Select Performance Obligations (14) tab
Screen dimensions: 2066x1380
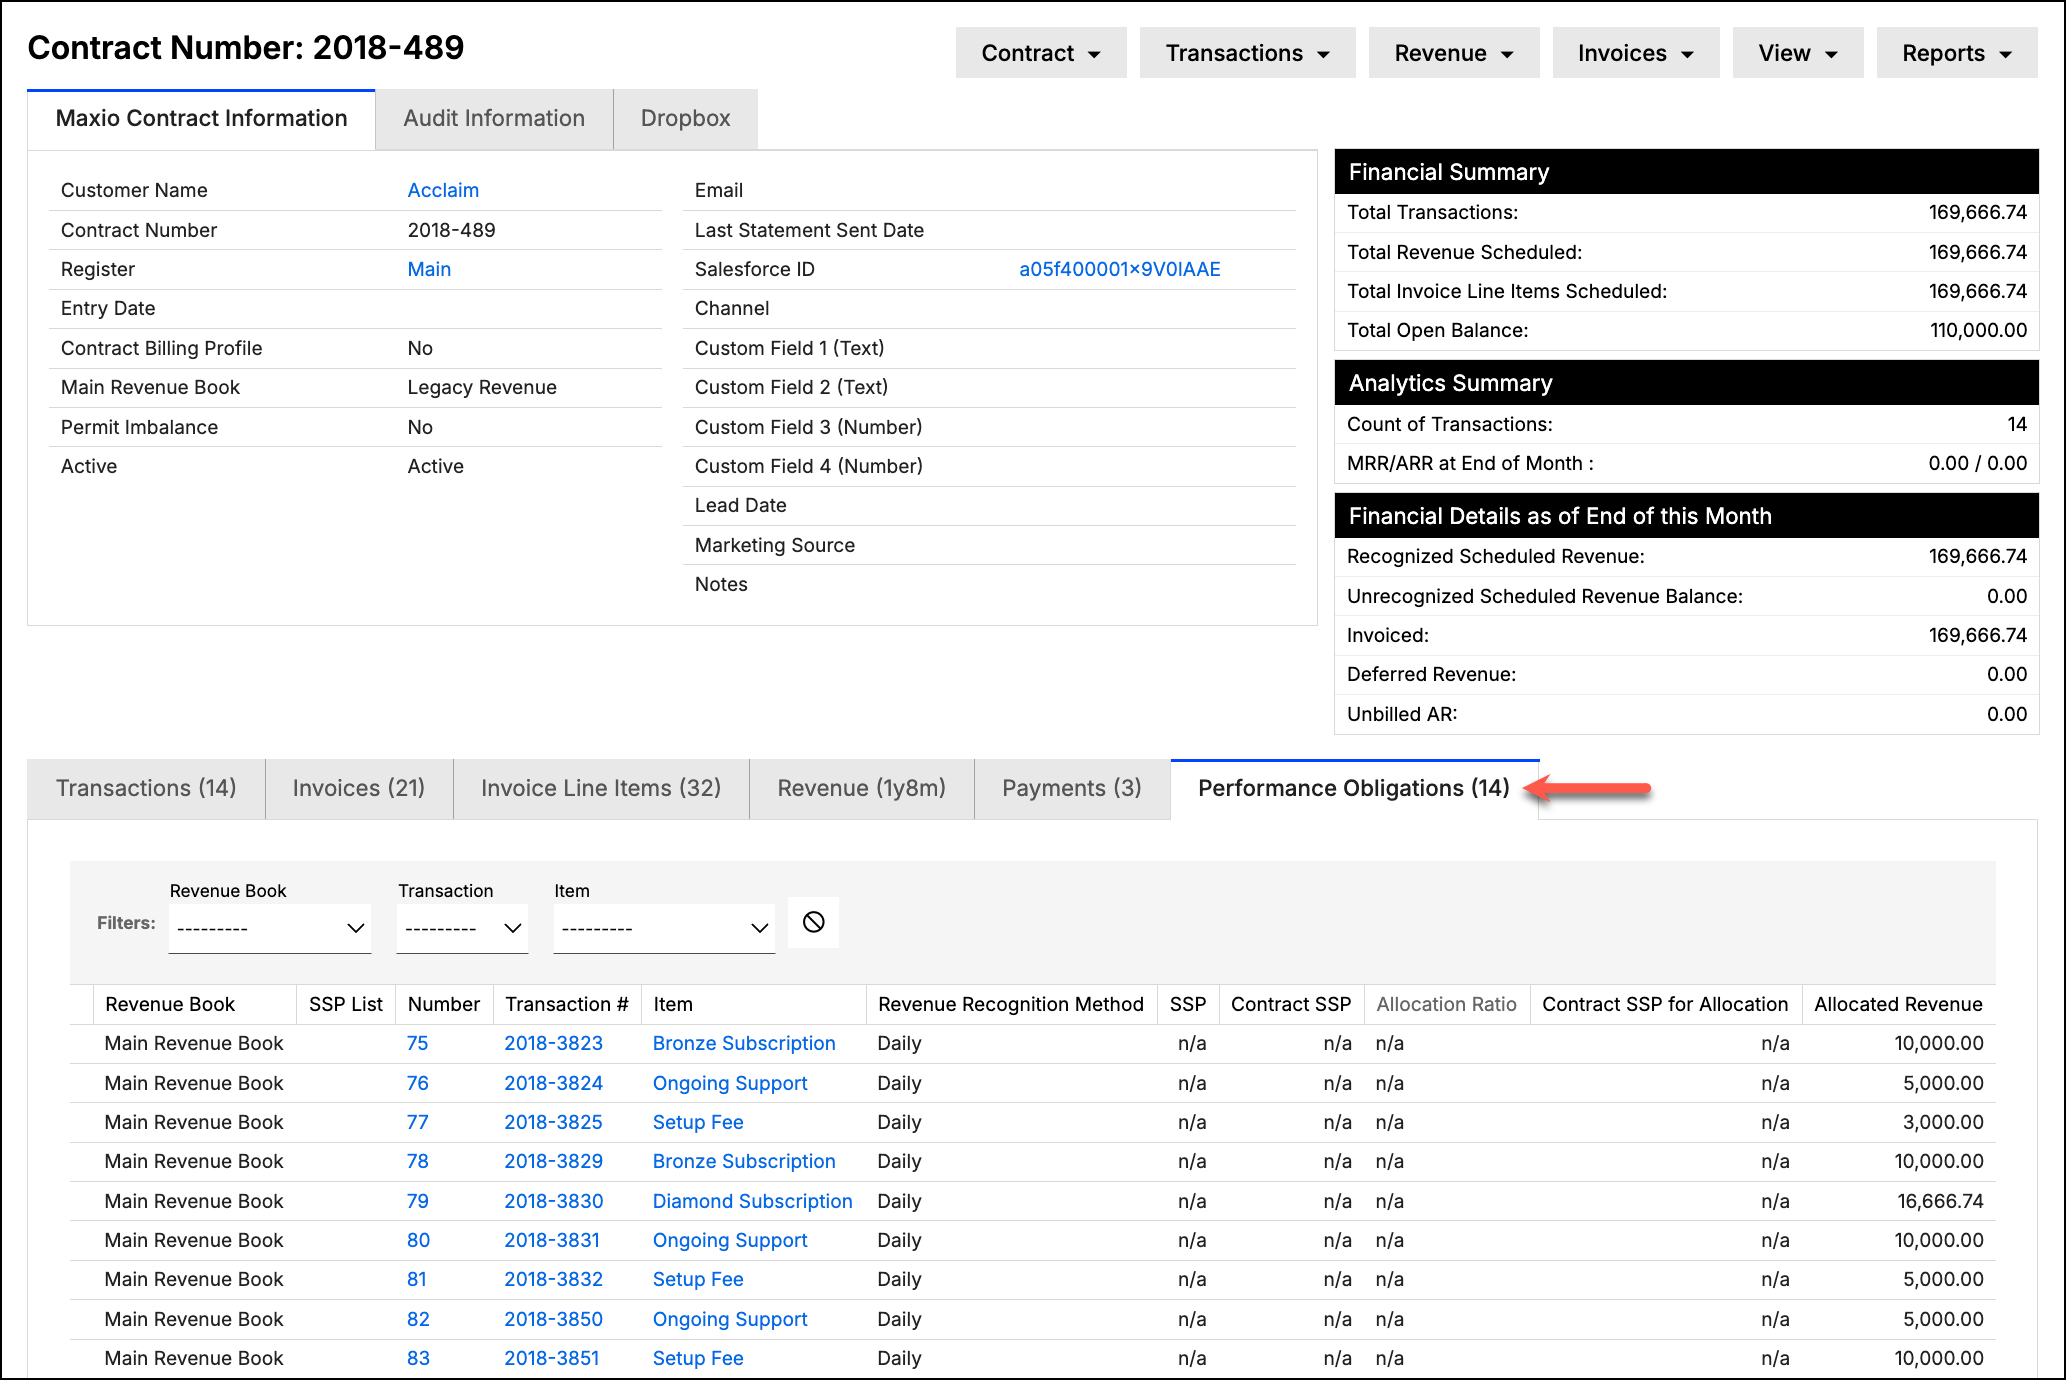[x=1354, y=789]
